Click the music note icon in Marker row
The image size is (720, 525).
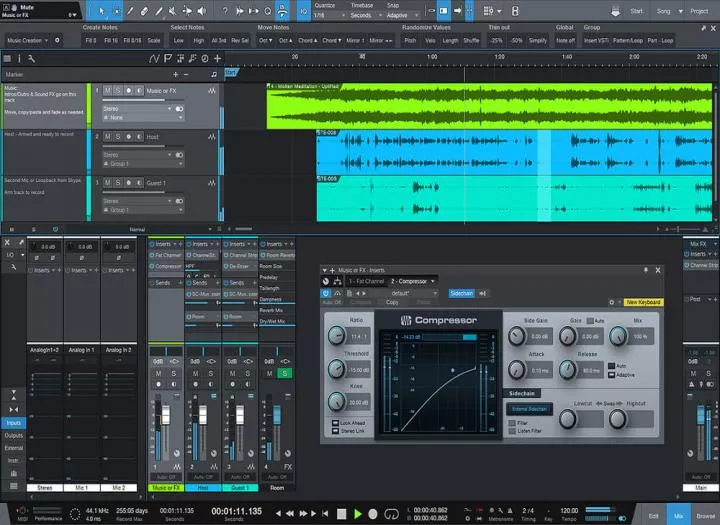(x=214, y=74)
